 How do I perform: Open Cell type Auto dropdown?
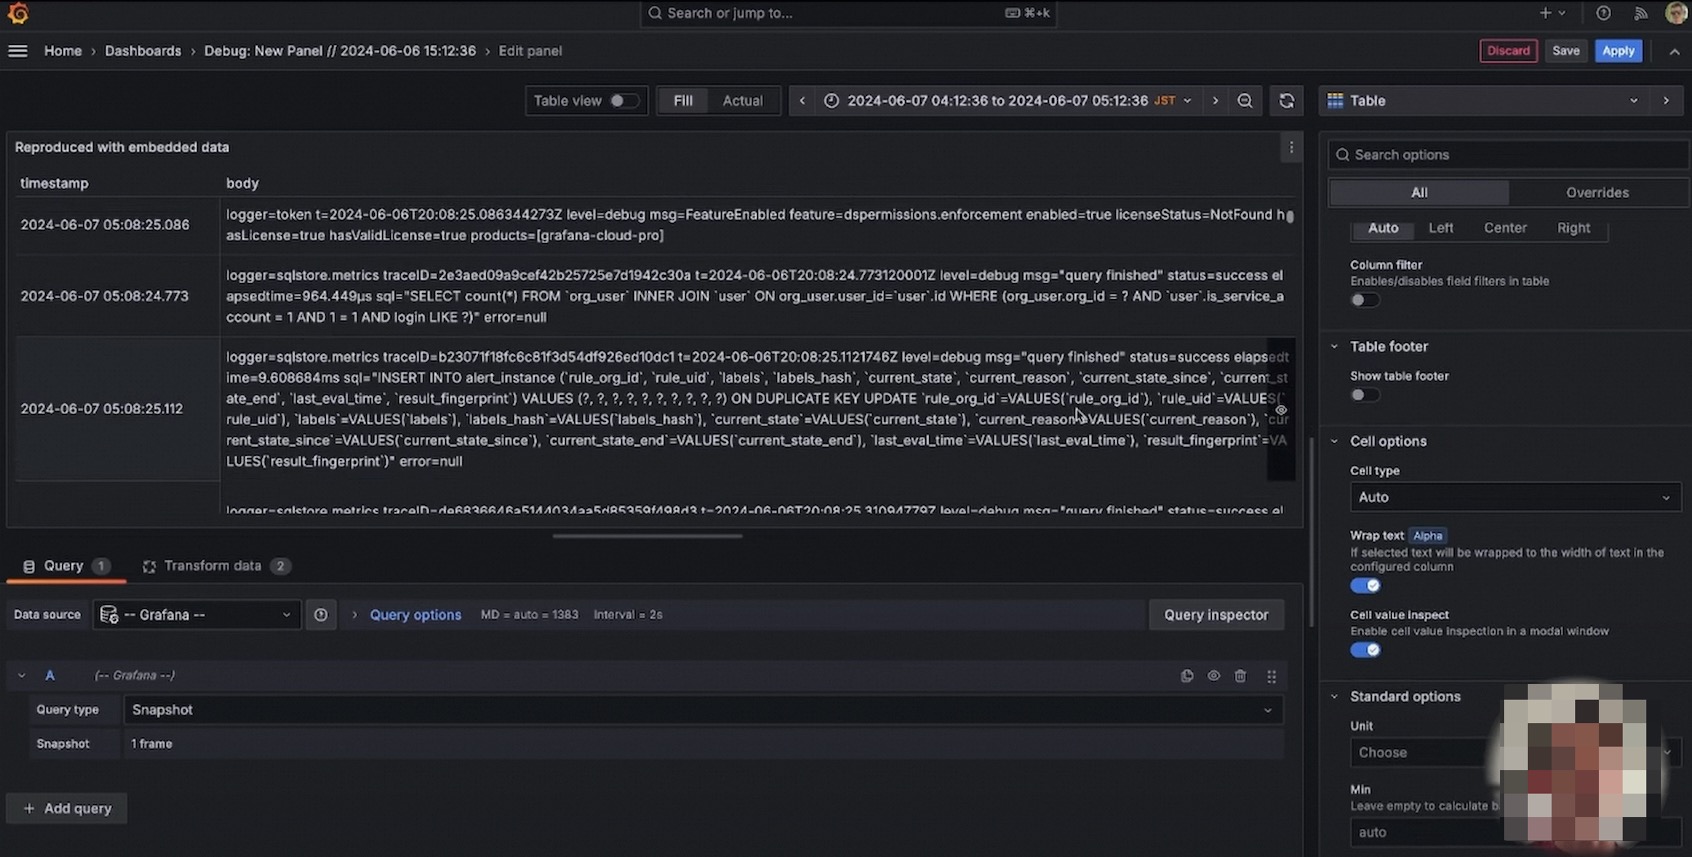tap(1515, 497)
